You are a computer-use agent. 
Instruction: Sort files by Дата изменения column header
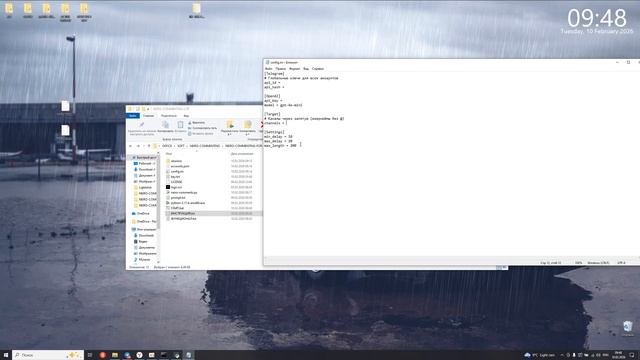(242, 154)
